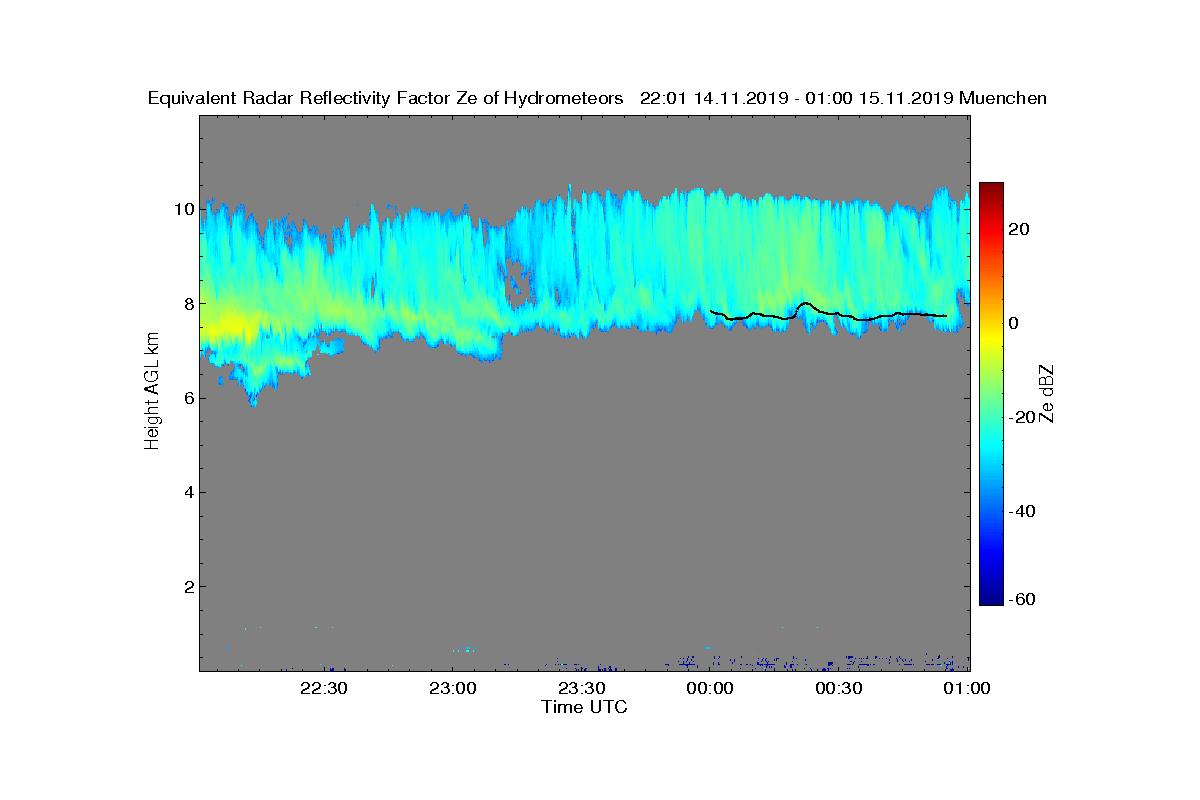Click the plot title 'Equivalent Radar Reflectivity Factor Ze of Hydrometeors'
Image resolution: width=1200 pixels, height=800 pixels.
(386, 98)
